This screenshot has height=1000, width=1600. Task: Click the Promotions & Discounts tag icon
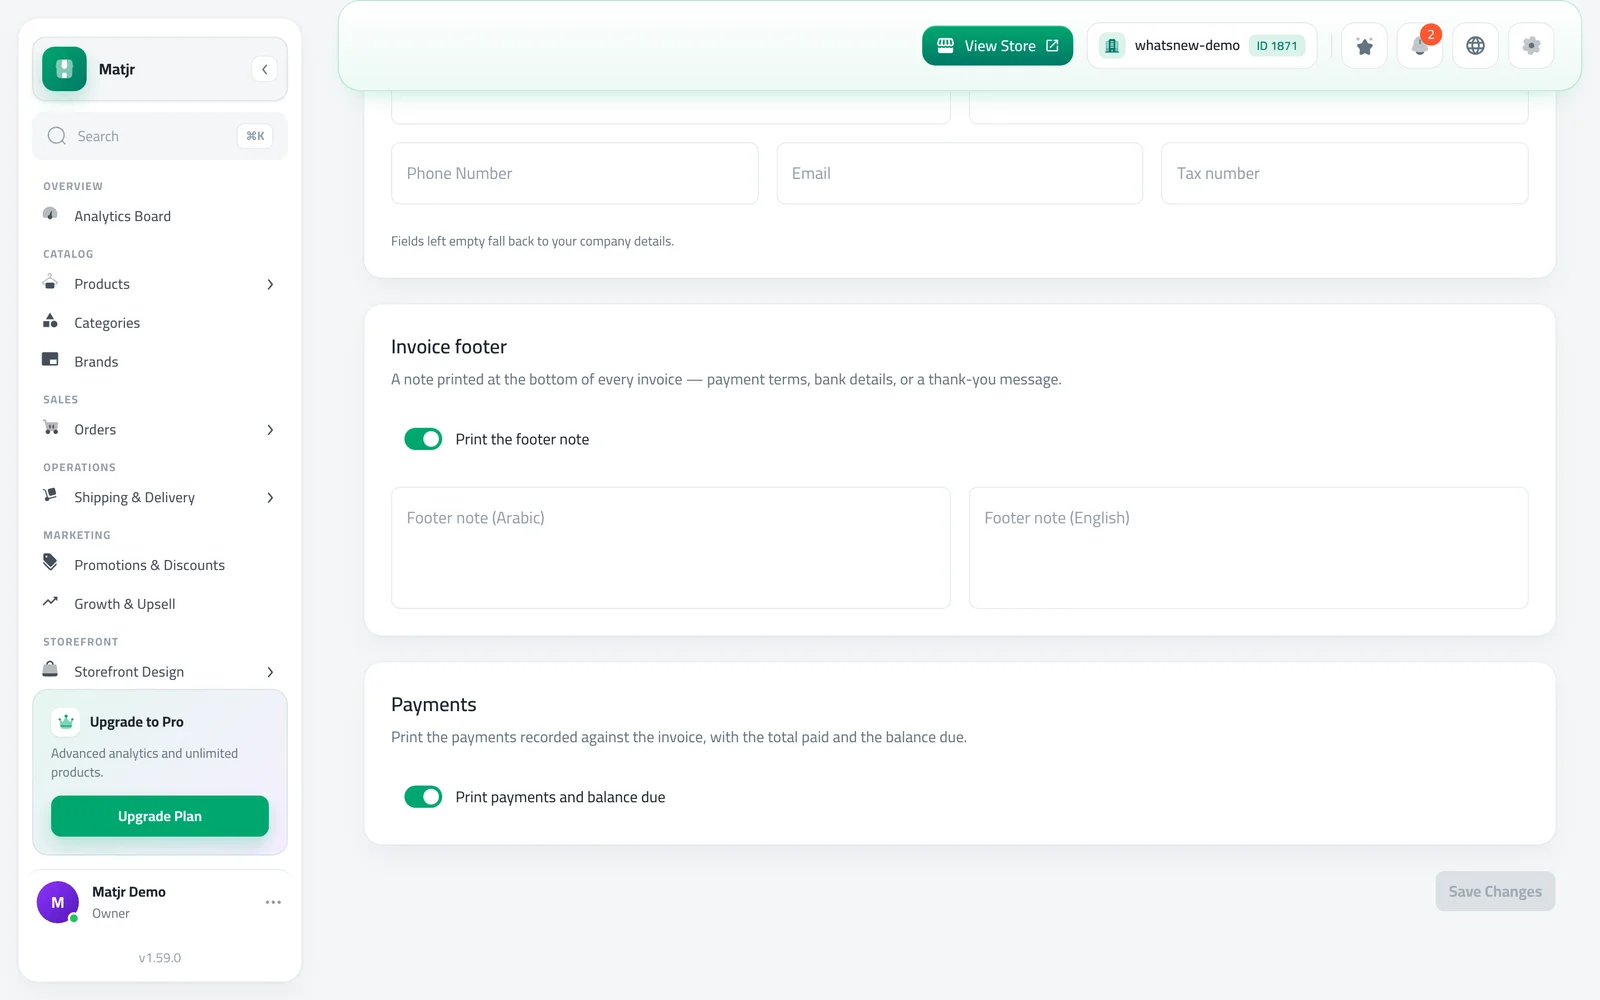click(50, 563)
